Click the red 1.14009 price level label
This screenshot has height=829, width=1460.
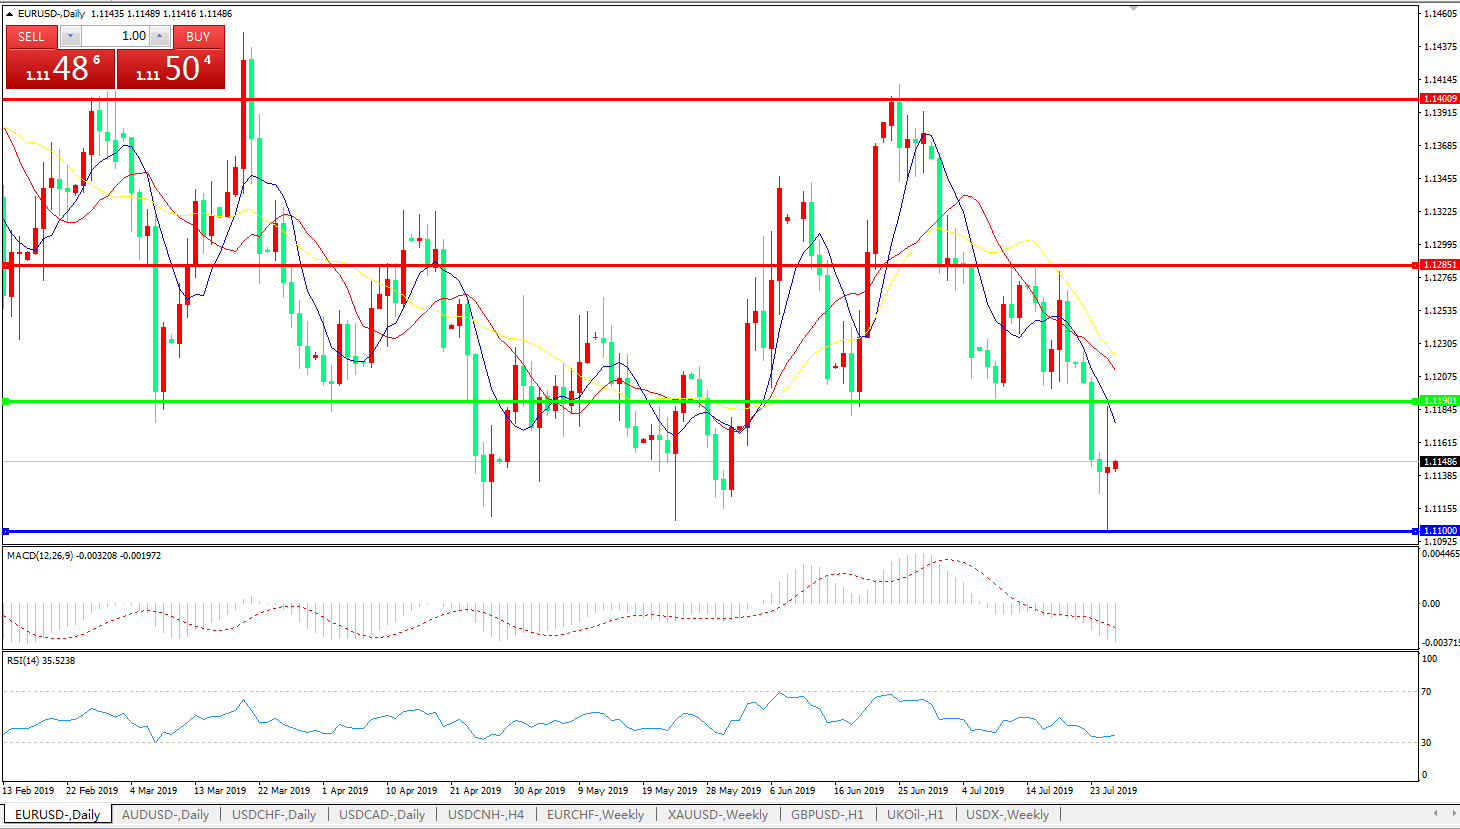(x=1440, y=99)
